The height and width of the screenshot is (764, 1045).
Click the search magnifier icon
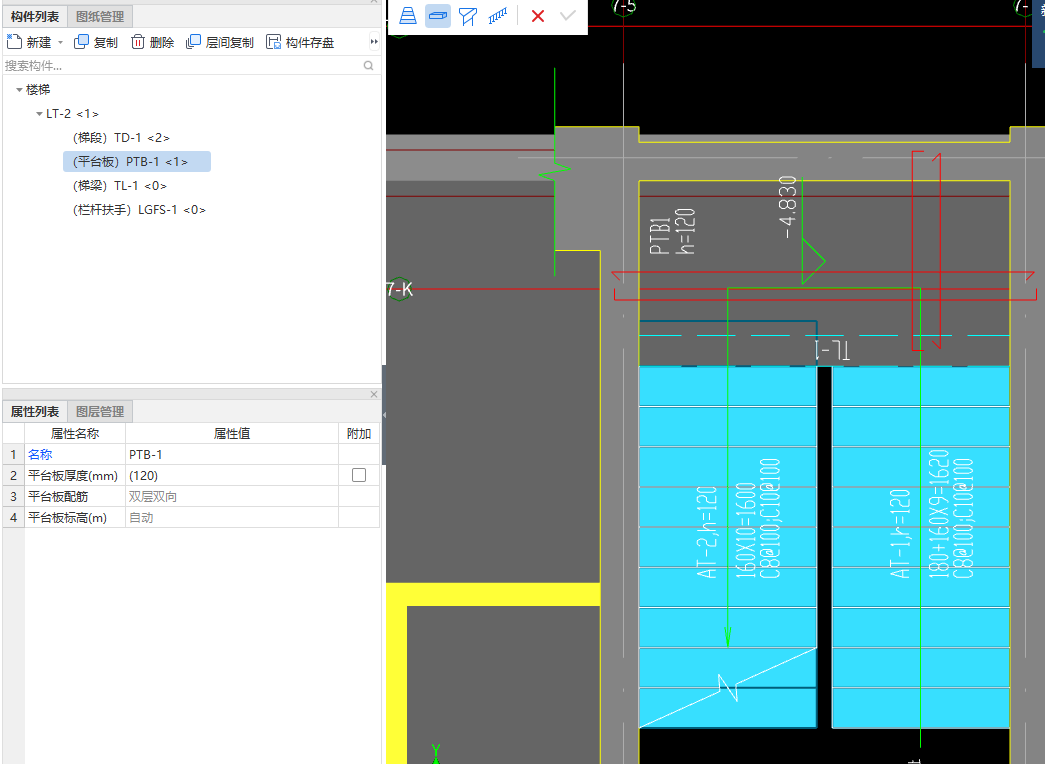pos(369,65)
